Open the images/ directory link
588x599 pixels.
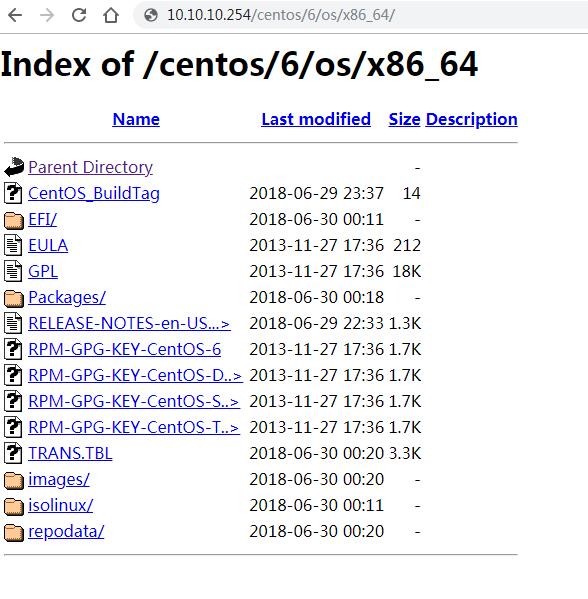coord(59,479)
